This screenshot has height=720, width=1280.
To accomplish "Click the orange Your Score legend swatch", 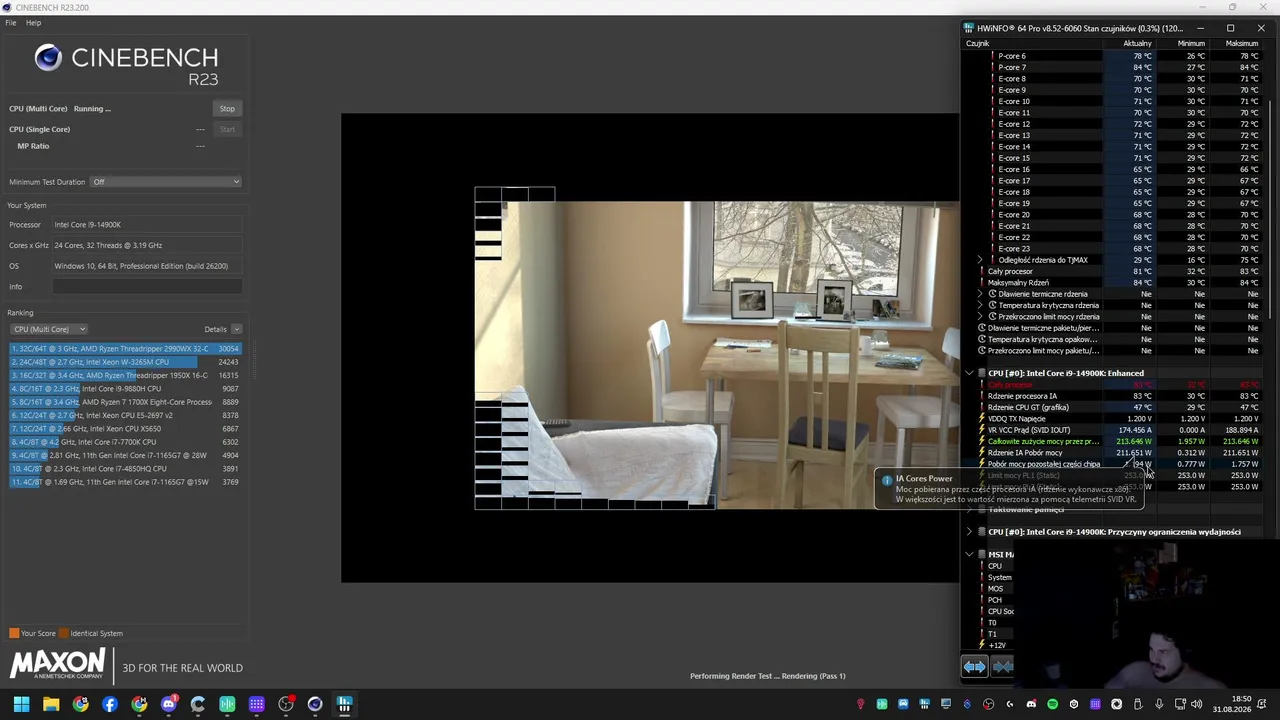I will (x=14, y=633).
